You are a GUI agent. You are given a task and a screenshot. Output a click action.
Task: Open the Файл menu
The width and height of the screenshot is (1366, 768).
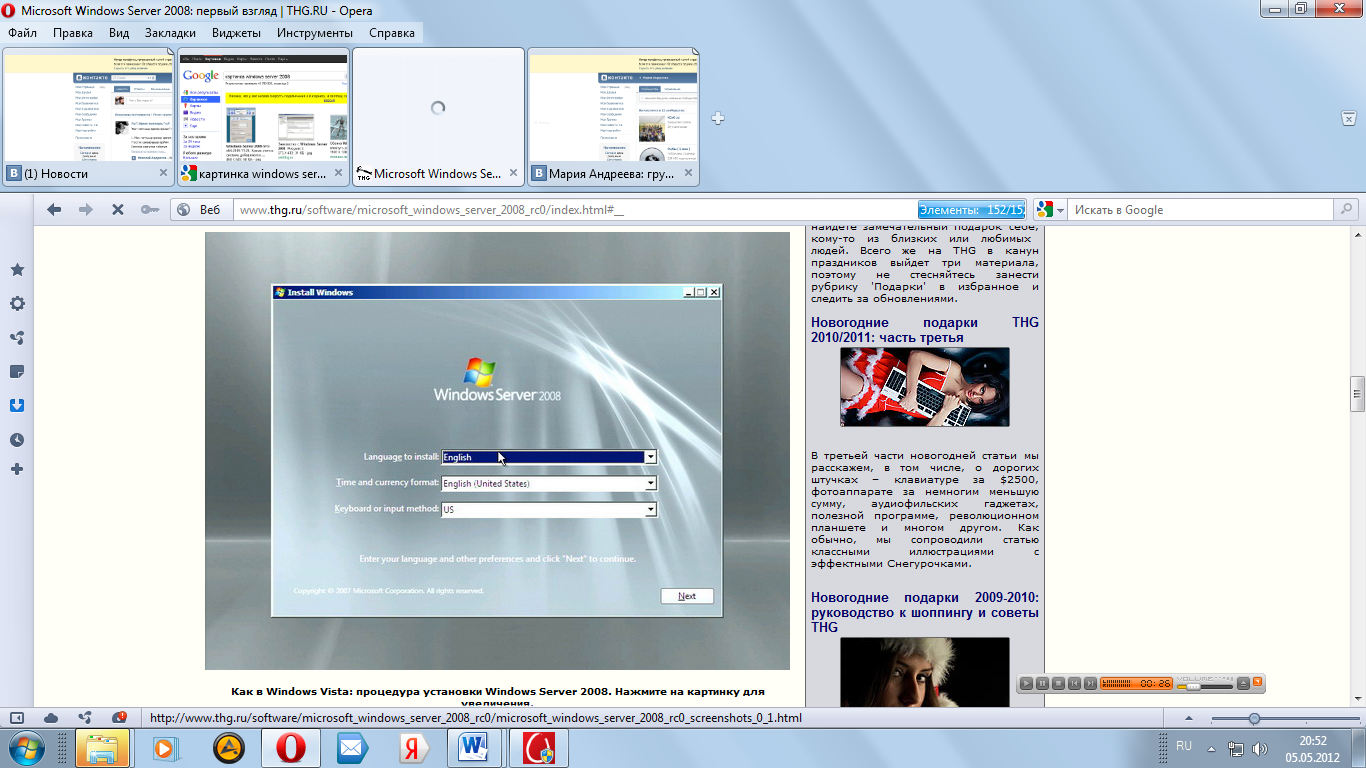(22, 32)
